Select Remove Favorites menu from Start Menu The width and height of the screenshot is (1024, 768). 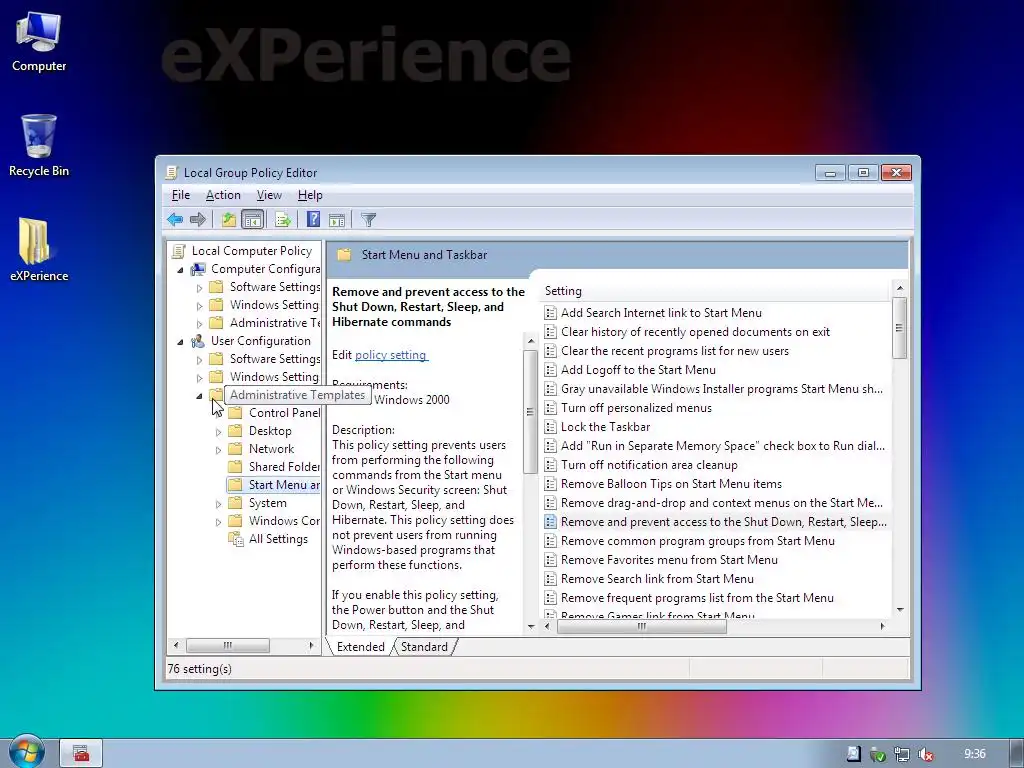[x=669, y=560]
